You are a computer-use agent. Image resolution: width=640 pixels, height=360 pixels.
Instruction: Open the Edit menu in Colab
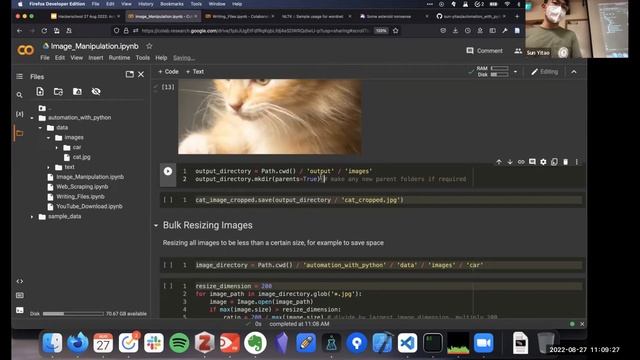pos(60,58)
